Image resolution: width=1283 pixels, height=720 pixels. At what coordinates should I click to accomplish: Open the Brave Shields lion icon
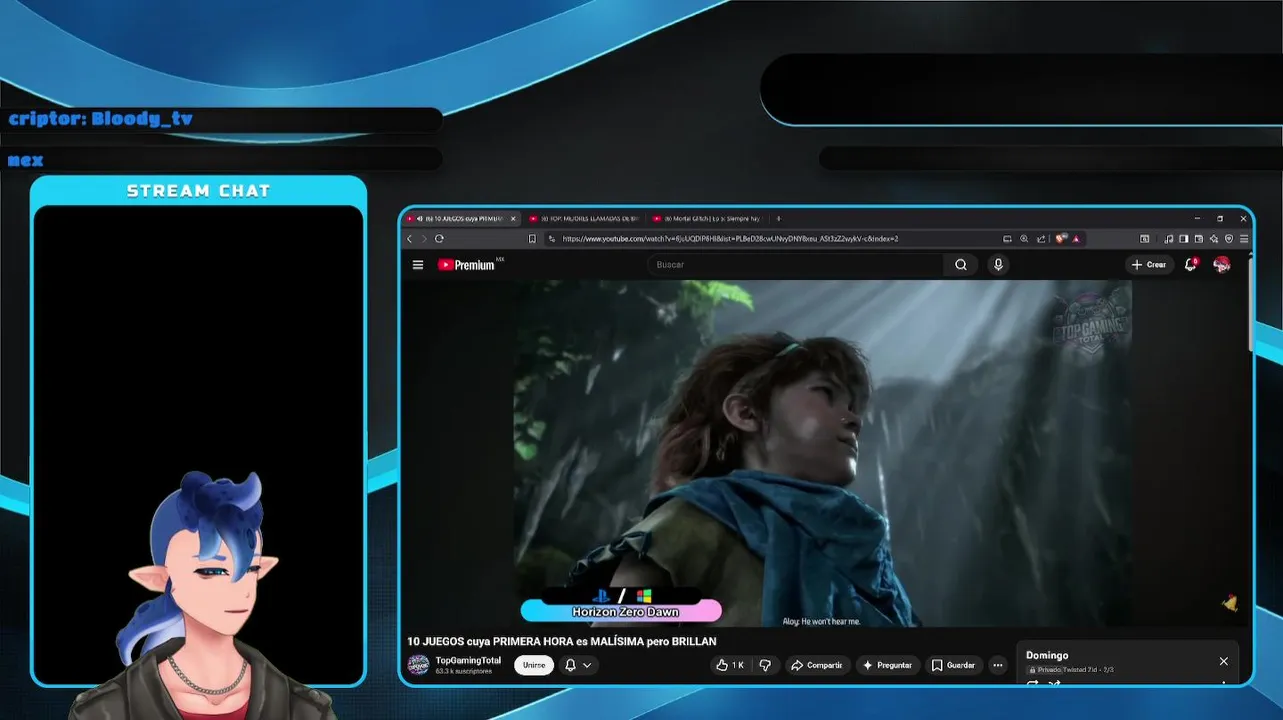pos(1060,239)
